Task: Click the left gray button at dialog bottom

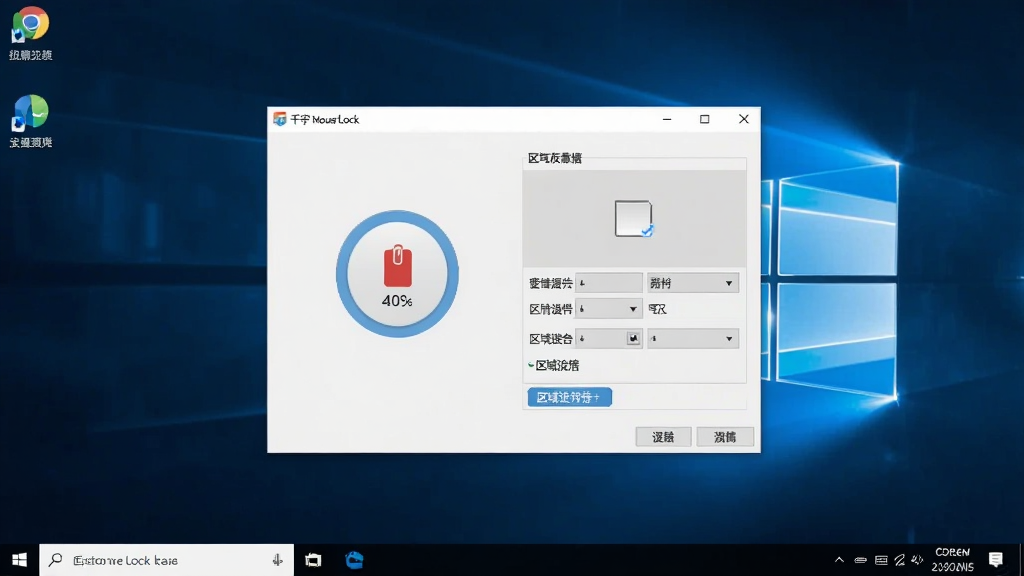Action: (664, 437)
